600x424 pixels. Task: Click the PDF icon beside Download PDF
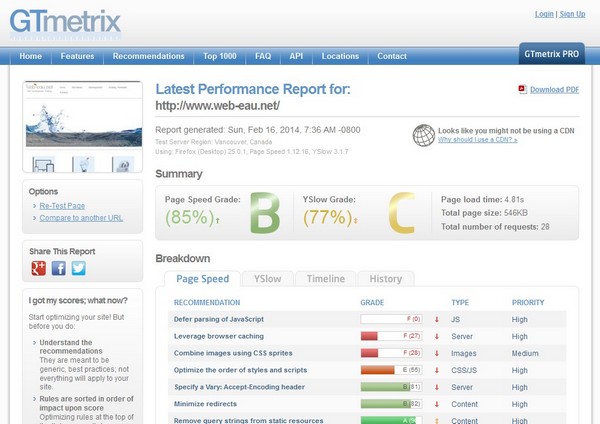522,89
